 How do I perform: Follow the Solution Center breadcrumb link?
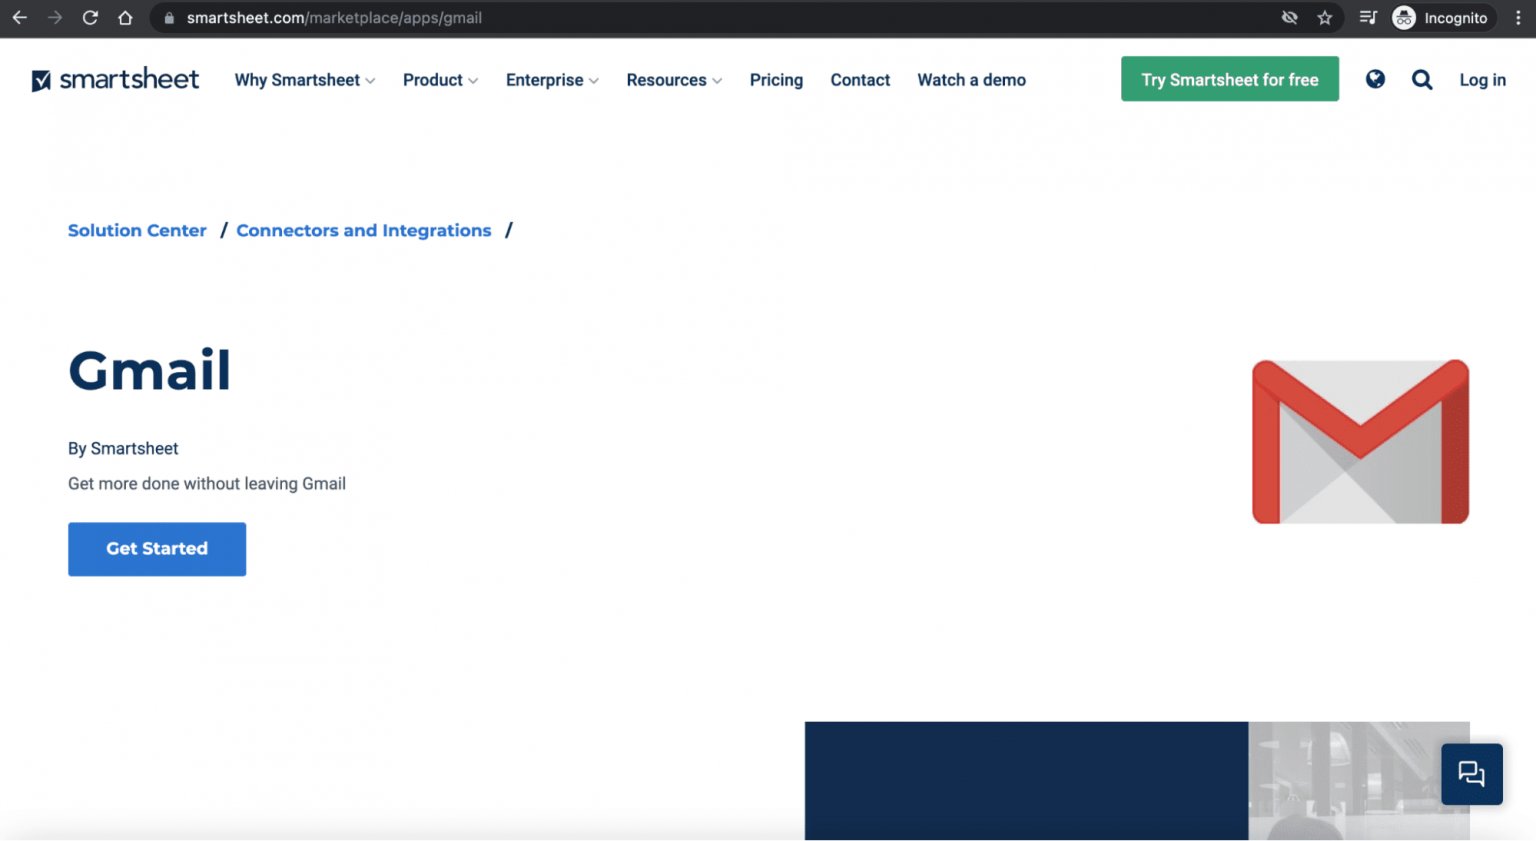[137, 230]
